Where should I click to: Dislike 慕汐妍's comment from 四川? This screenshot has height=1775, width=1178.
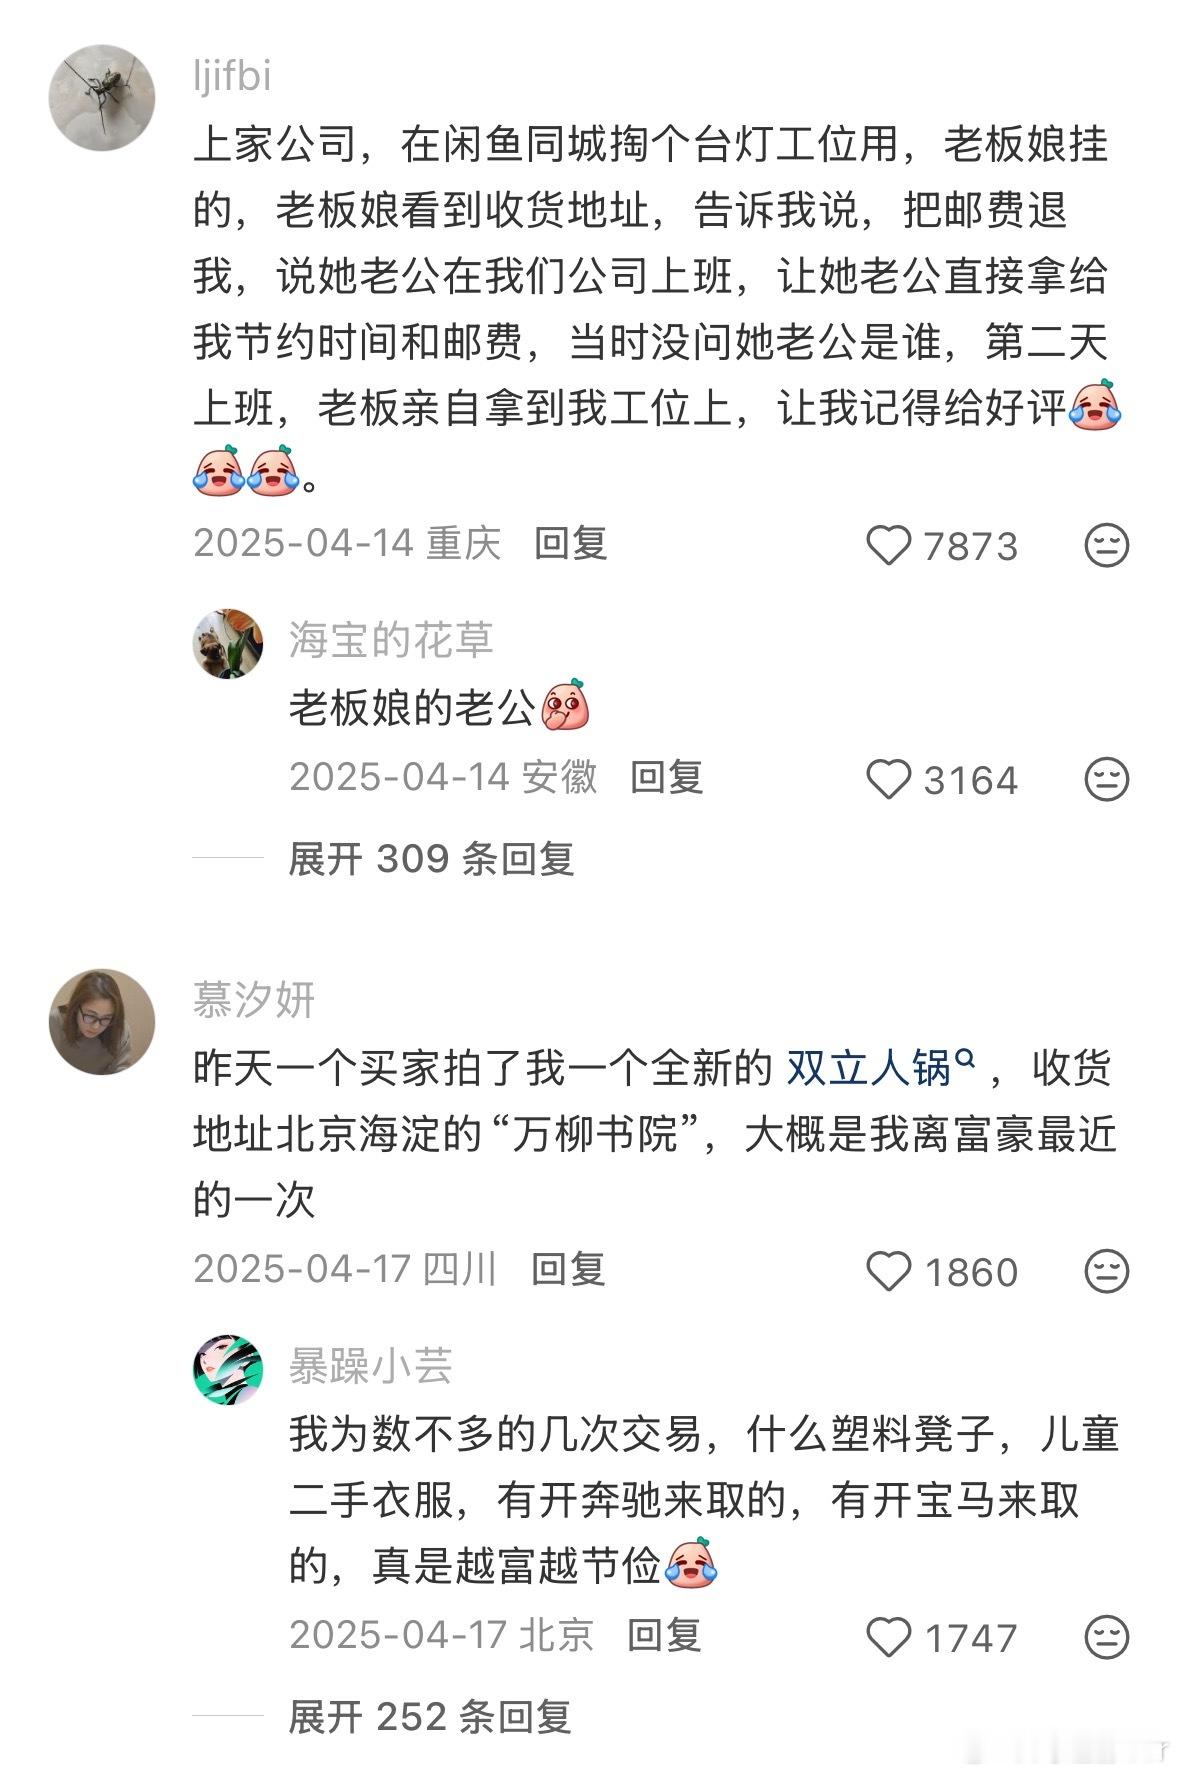point(1106,1272)
